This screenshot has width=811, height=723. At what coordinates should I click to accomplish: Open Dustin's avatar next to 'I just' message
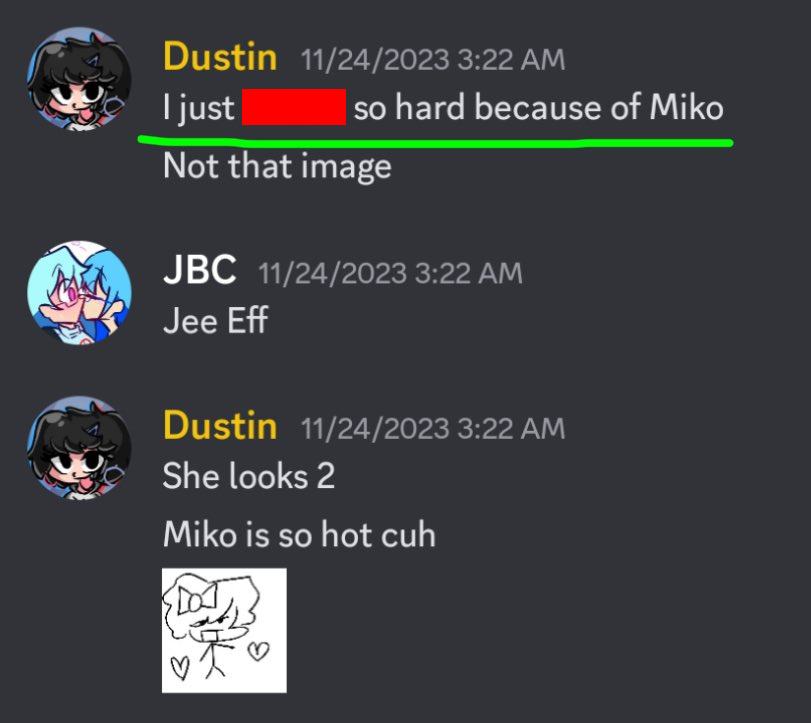(x=79, y=79)
